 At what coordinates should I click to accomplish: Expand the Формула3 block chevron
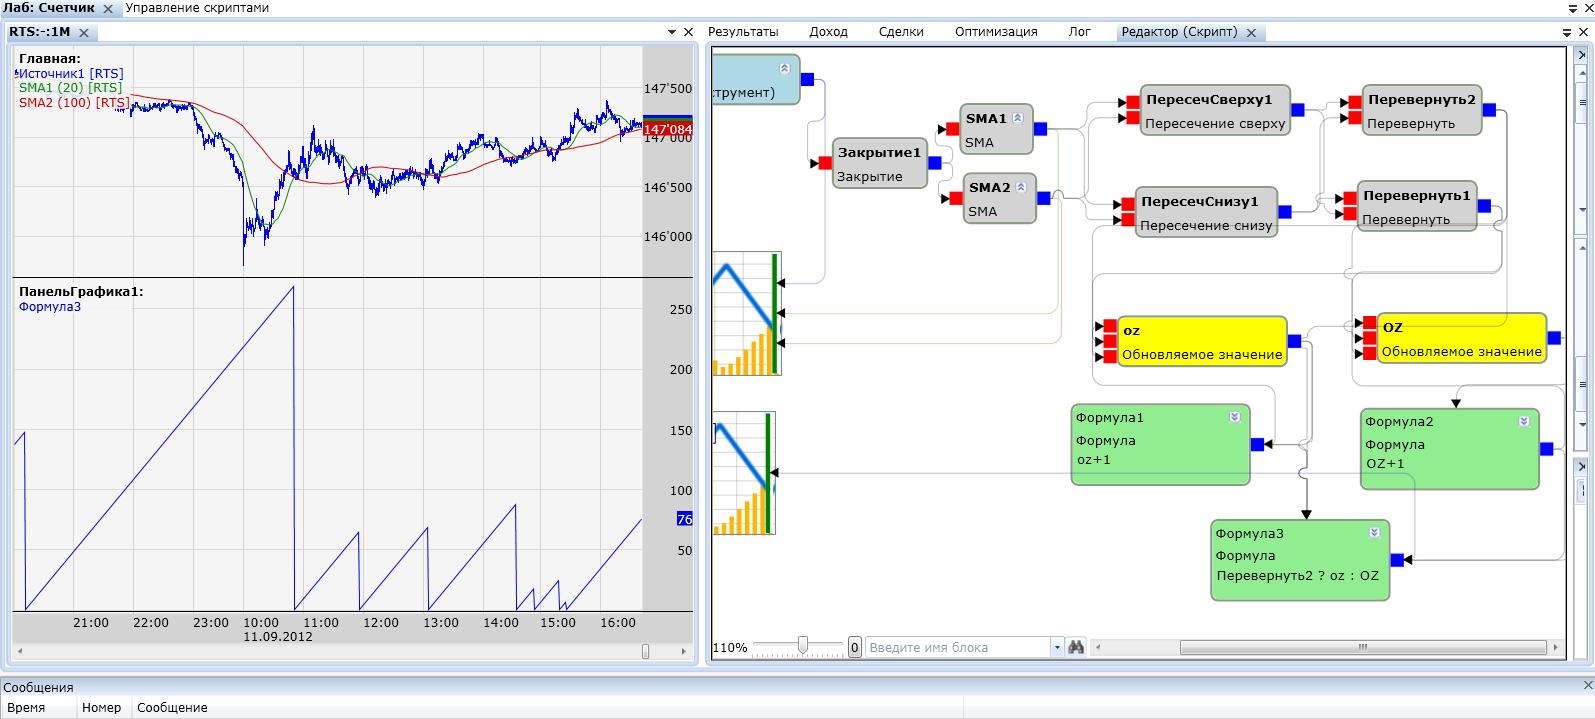pyautogui.click(x=1375, y=533)
